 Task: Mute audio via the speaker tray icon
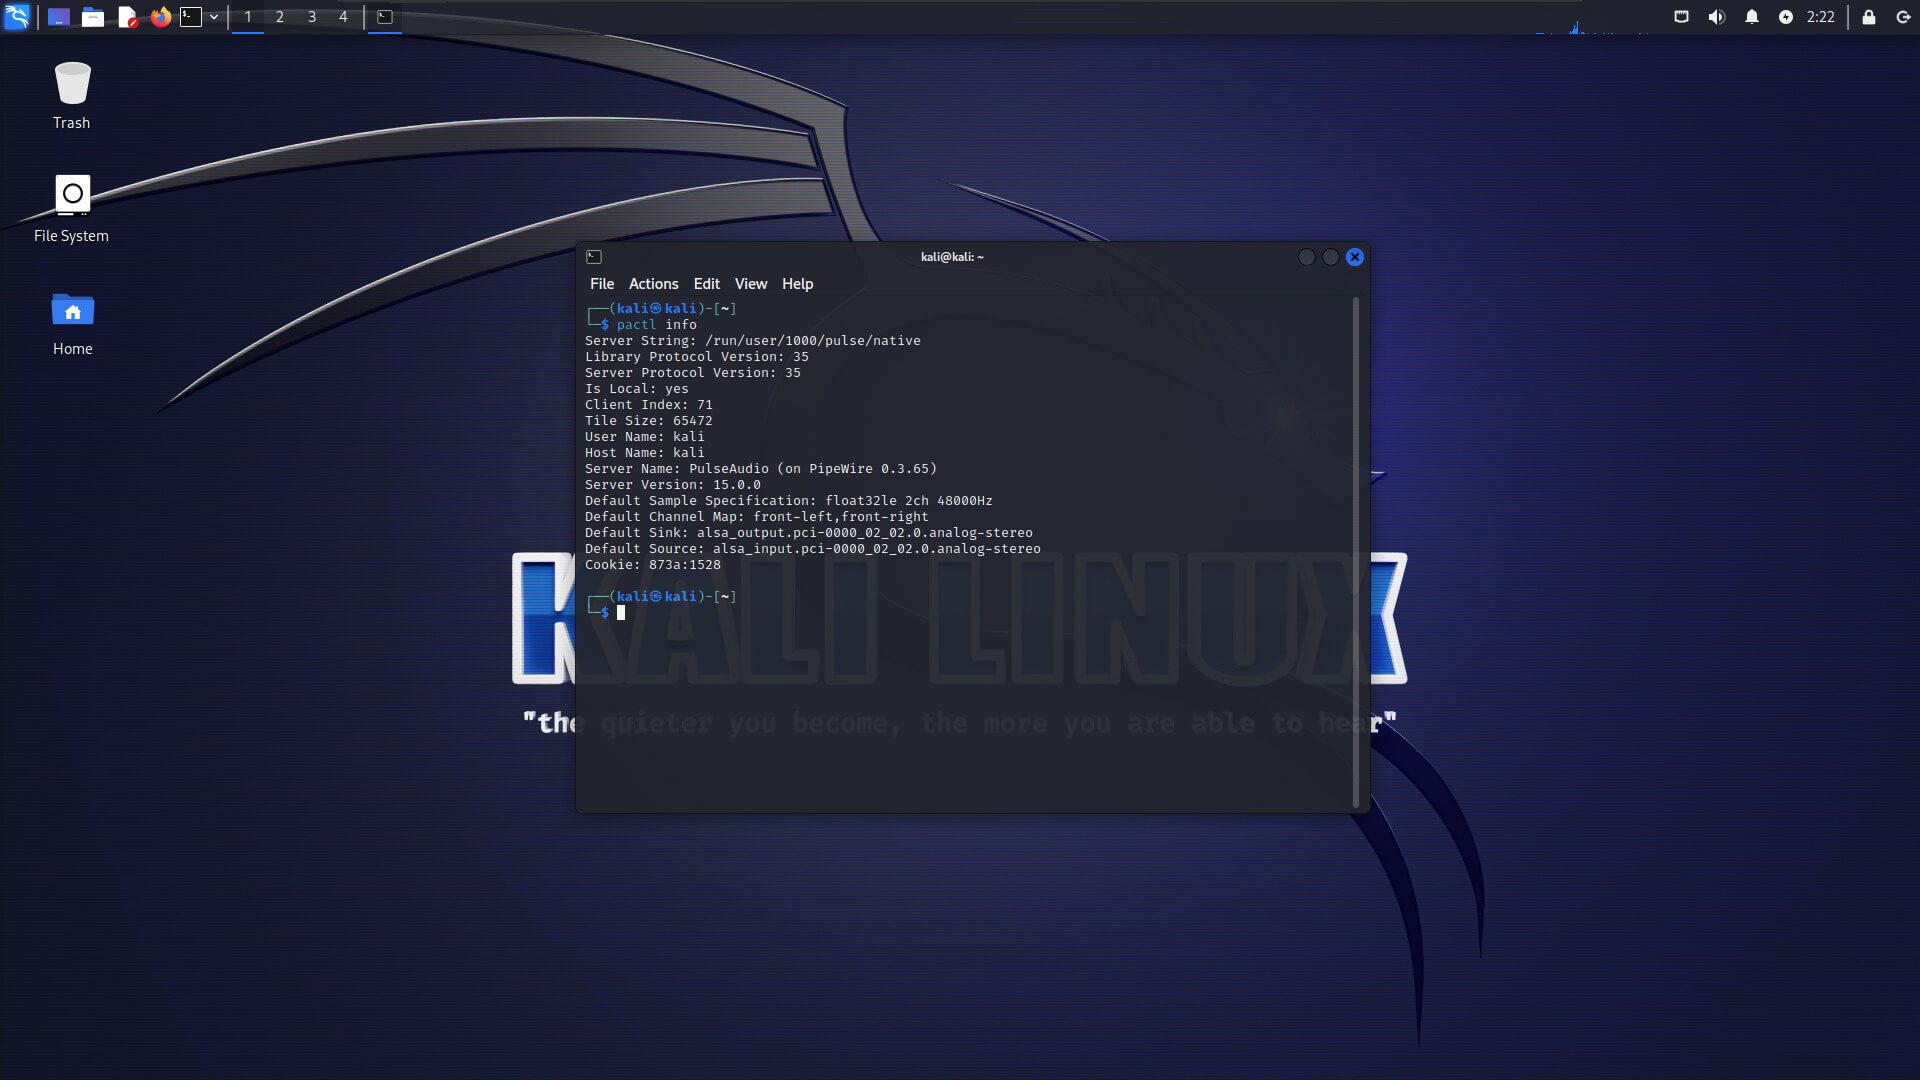click(1716, 16)
